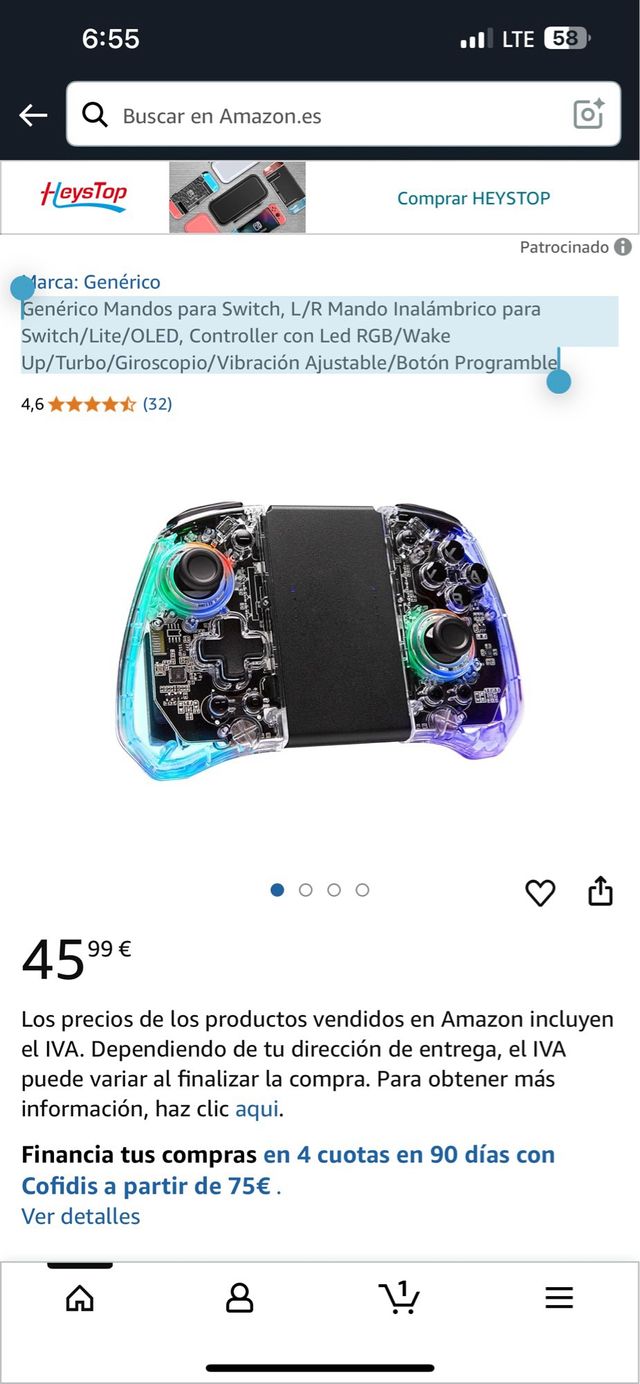Viewport: 640px width, 1384px height.
Task: Select second image carousel dot
Action: tap(306, 890)
